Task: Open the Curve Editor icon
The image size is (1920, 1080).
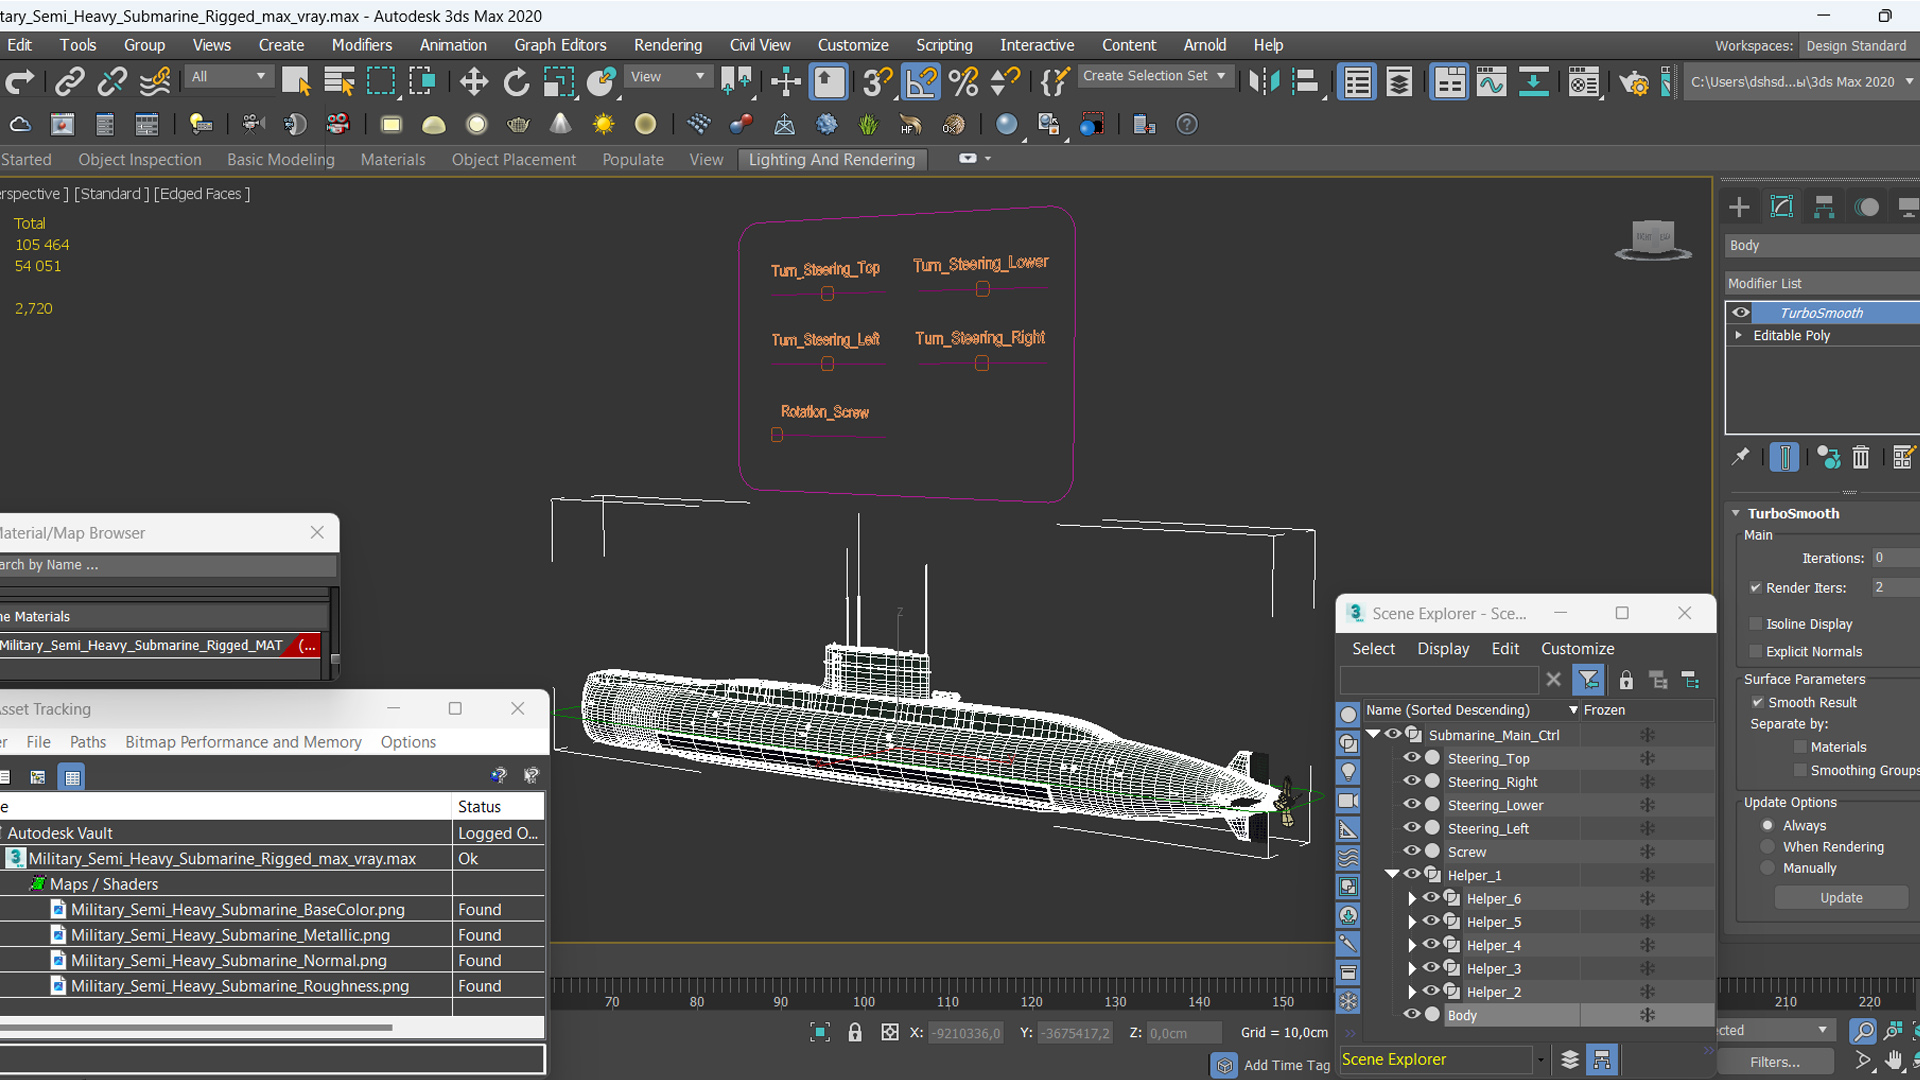Action: [1490, 82]
